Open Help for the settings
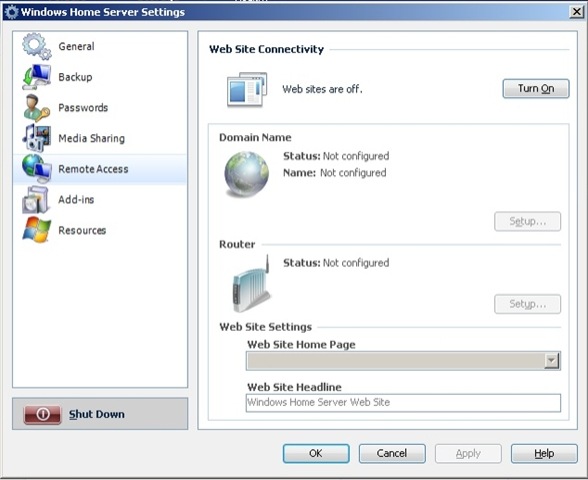This screenshot has height=480, width=588. click(x=544, y=453)
